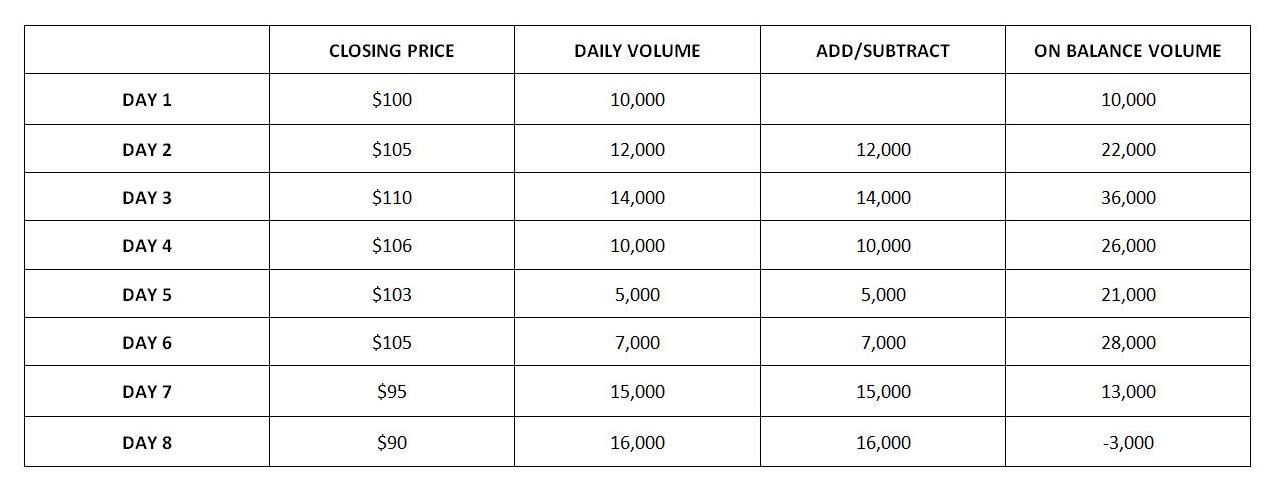
Task: Click the $103 closing price cell
Action: click(391, 295)
